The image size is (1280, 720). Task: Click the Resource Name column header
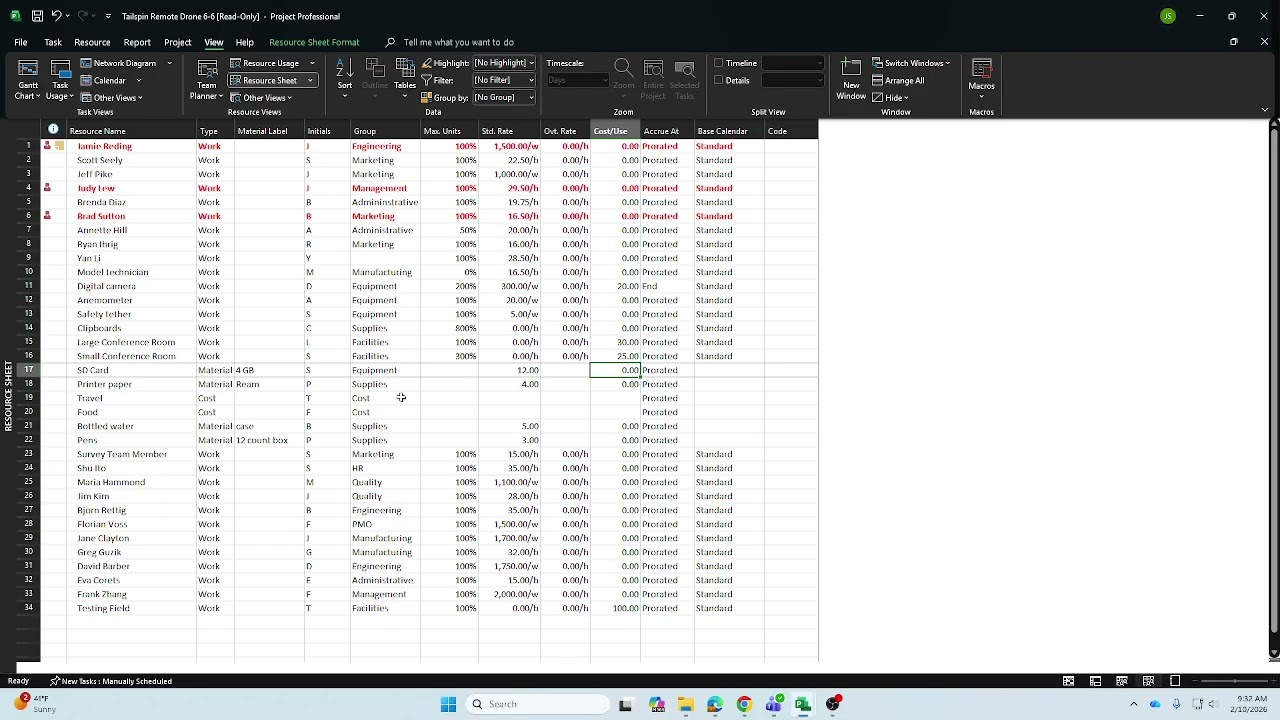131,131
